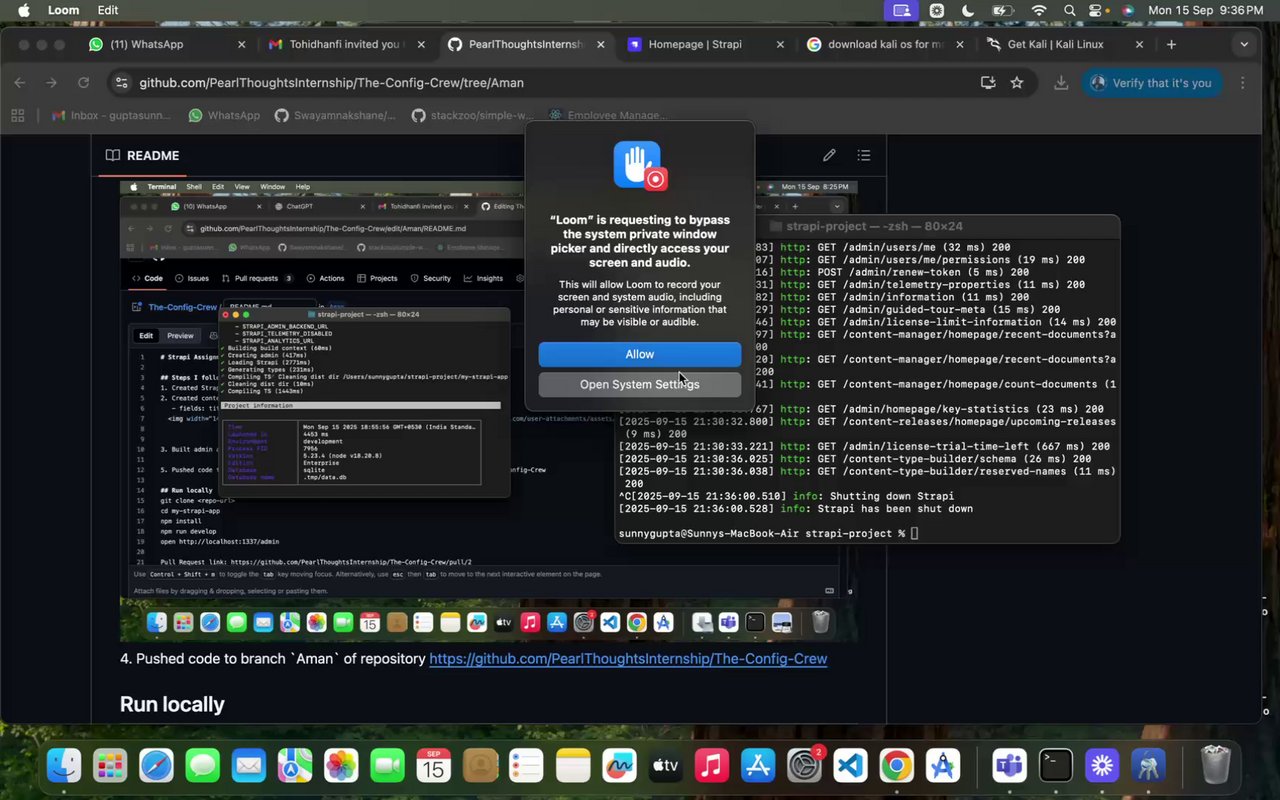1280x800 pixels.
Task: Open the Apple menu
Action: (x=23, y=10)
